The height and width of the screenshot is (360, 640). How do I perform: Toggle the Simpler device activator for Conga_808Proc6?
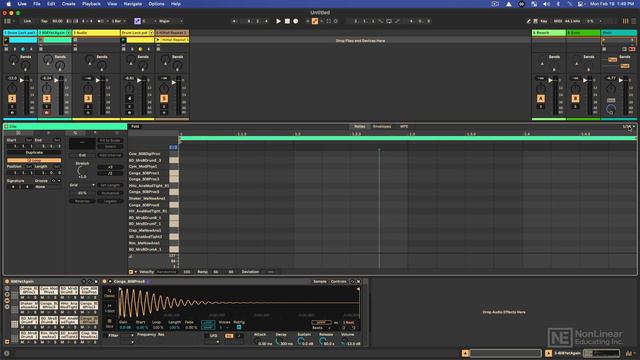coord(104,282)
